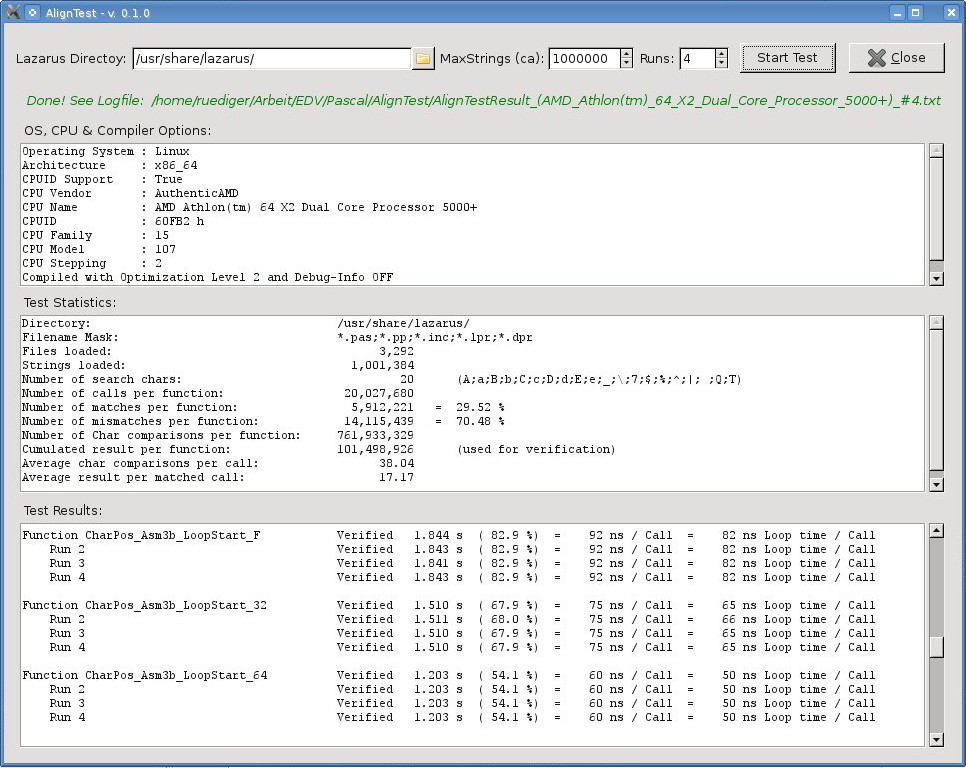Click the Close button with the X icon

[896, 58]
